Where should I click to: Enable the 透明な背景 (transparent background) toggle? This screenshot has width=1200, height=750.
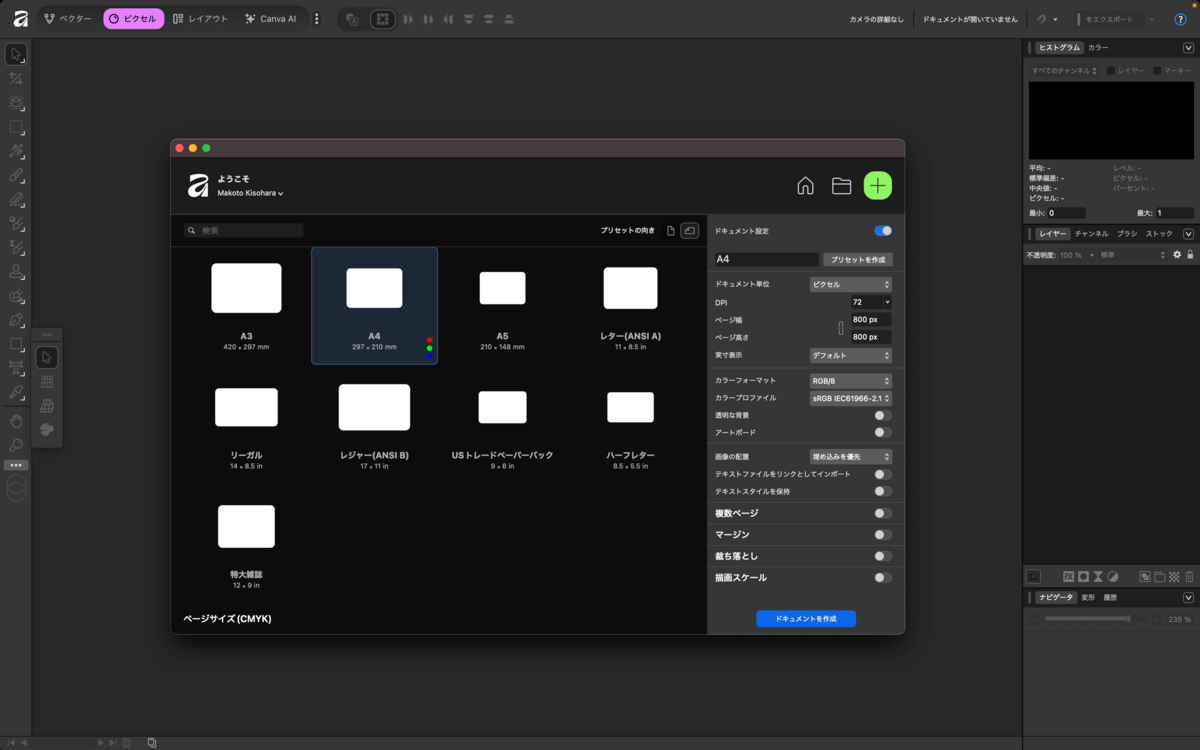tap(882, 415)
